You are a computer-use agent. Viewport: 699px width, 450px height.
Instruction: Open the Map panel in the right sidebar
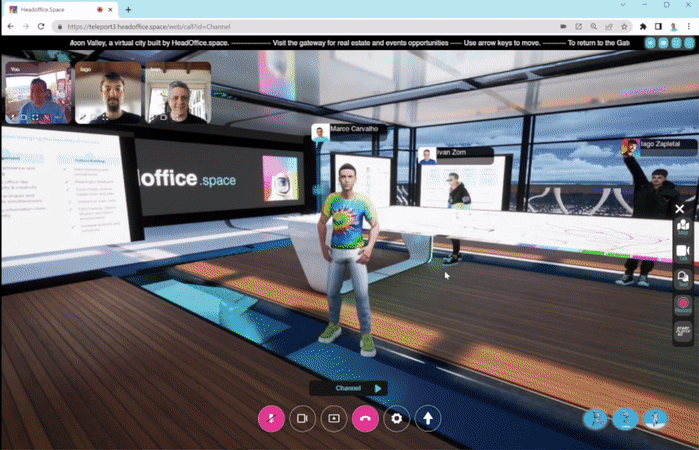click(683, 227)
